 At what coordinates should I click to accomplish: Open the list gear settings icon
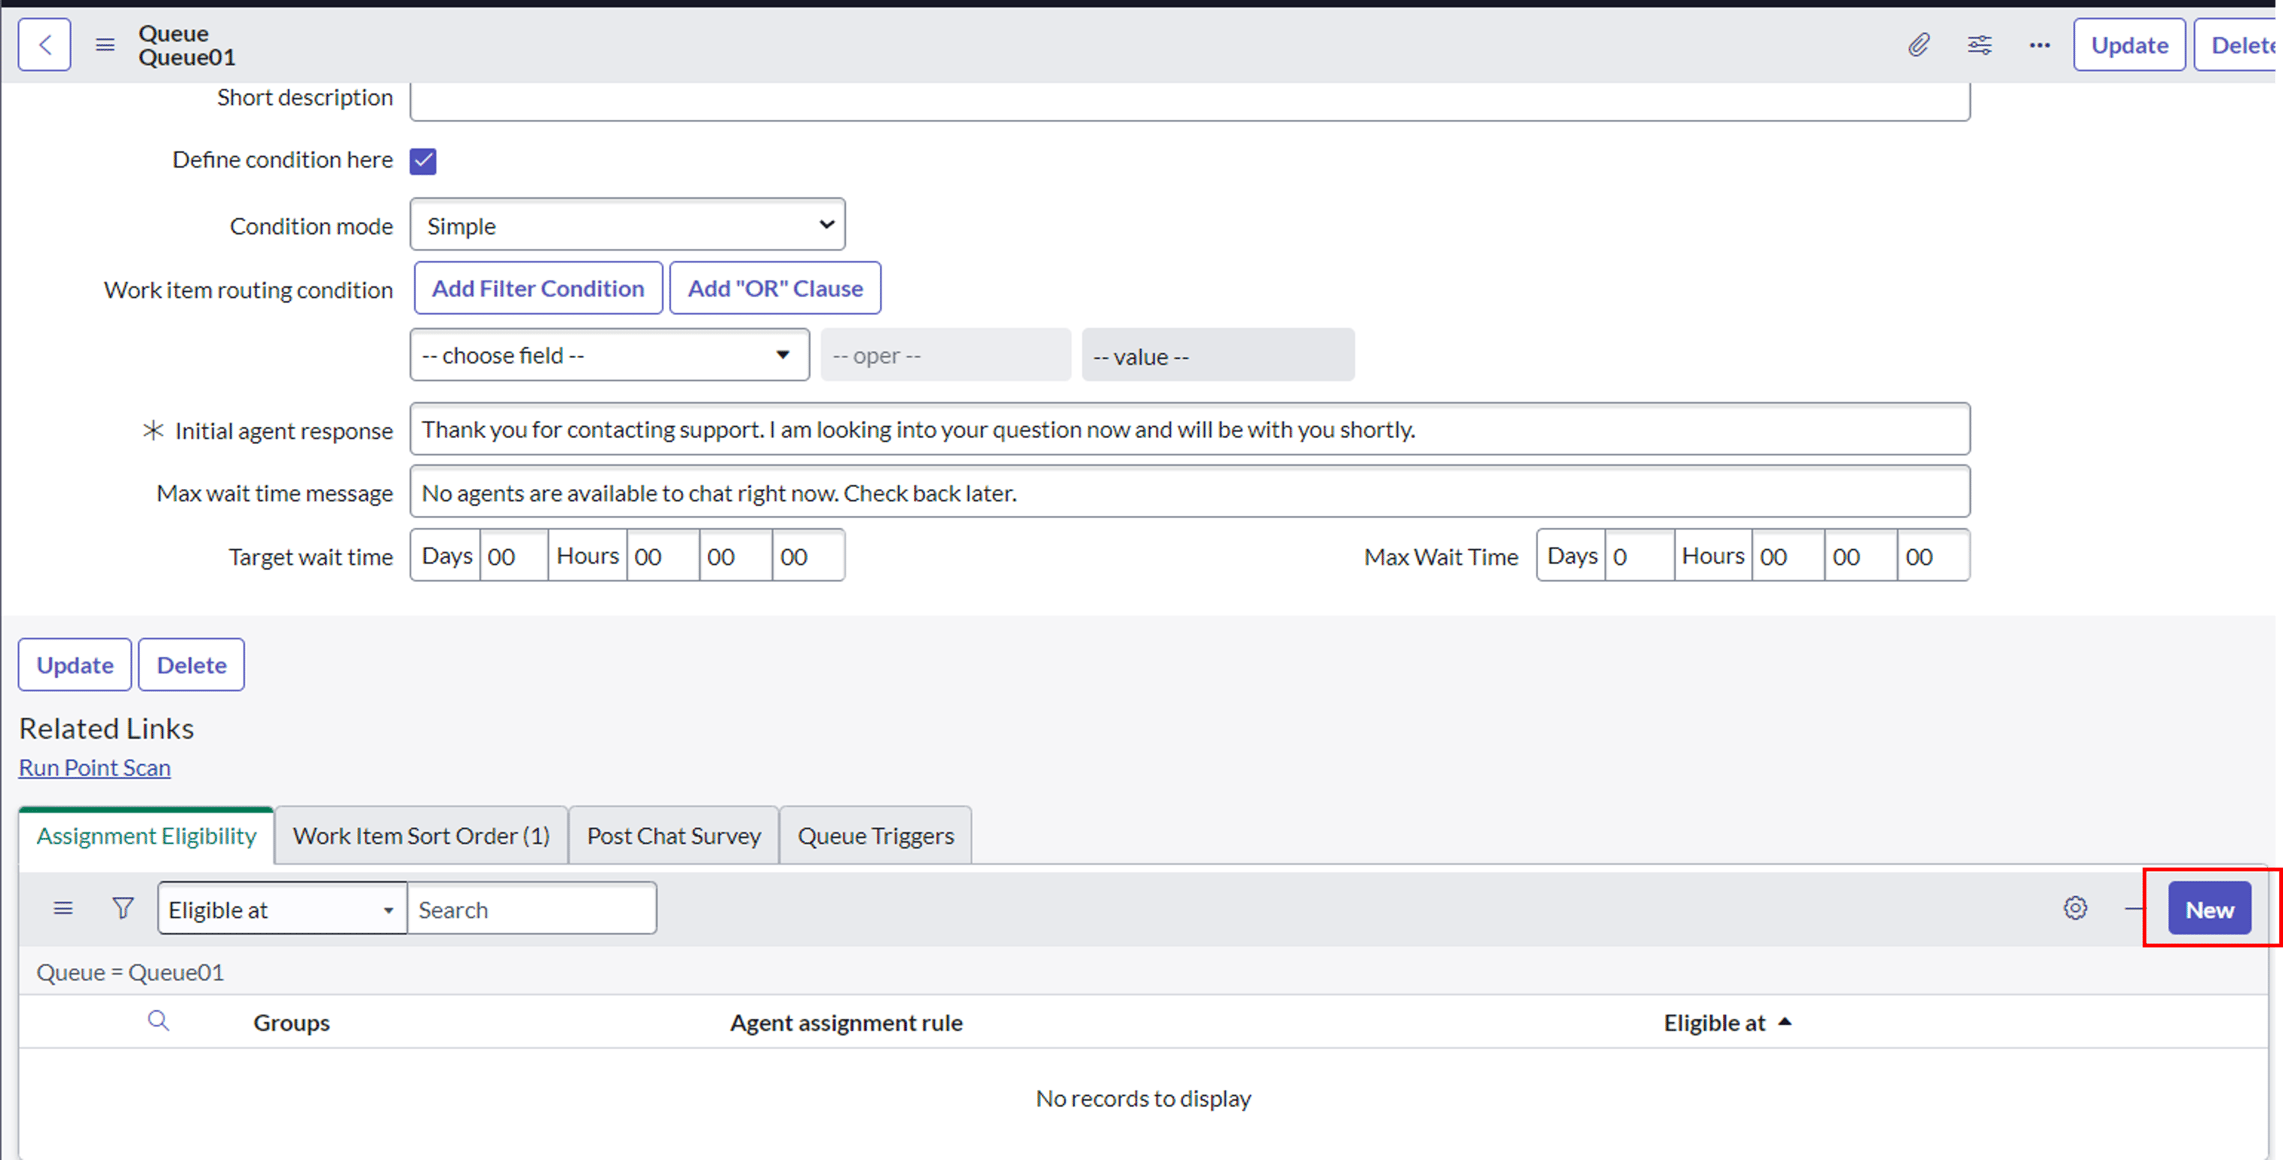(2075, 908)
